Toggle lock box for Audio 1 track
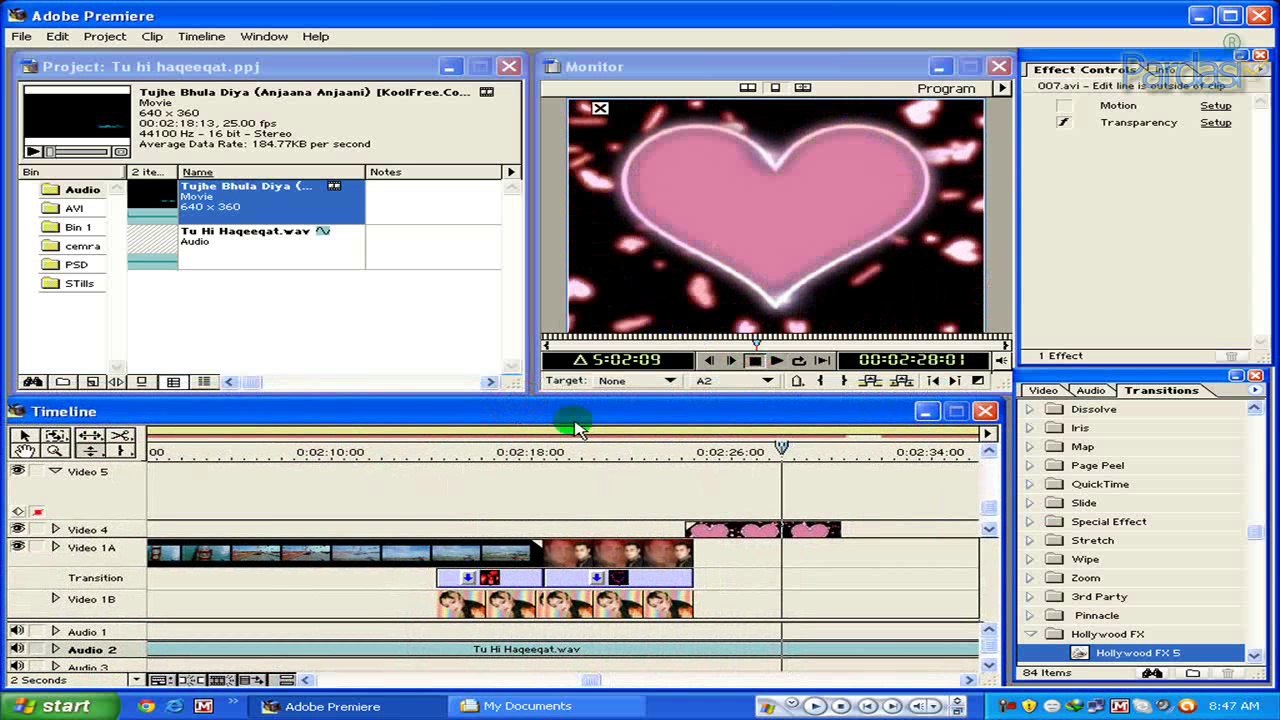Viewport: 1280px width, 720px height. [37, 632]
